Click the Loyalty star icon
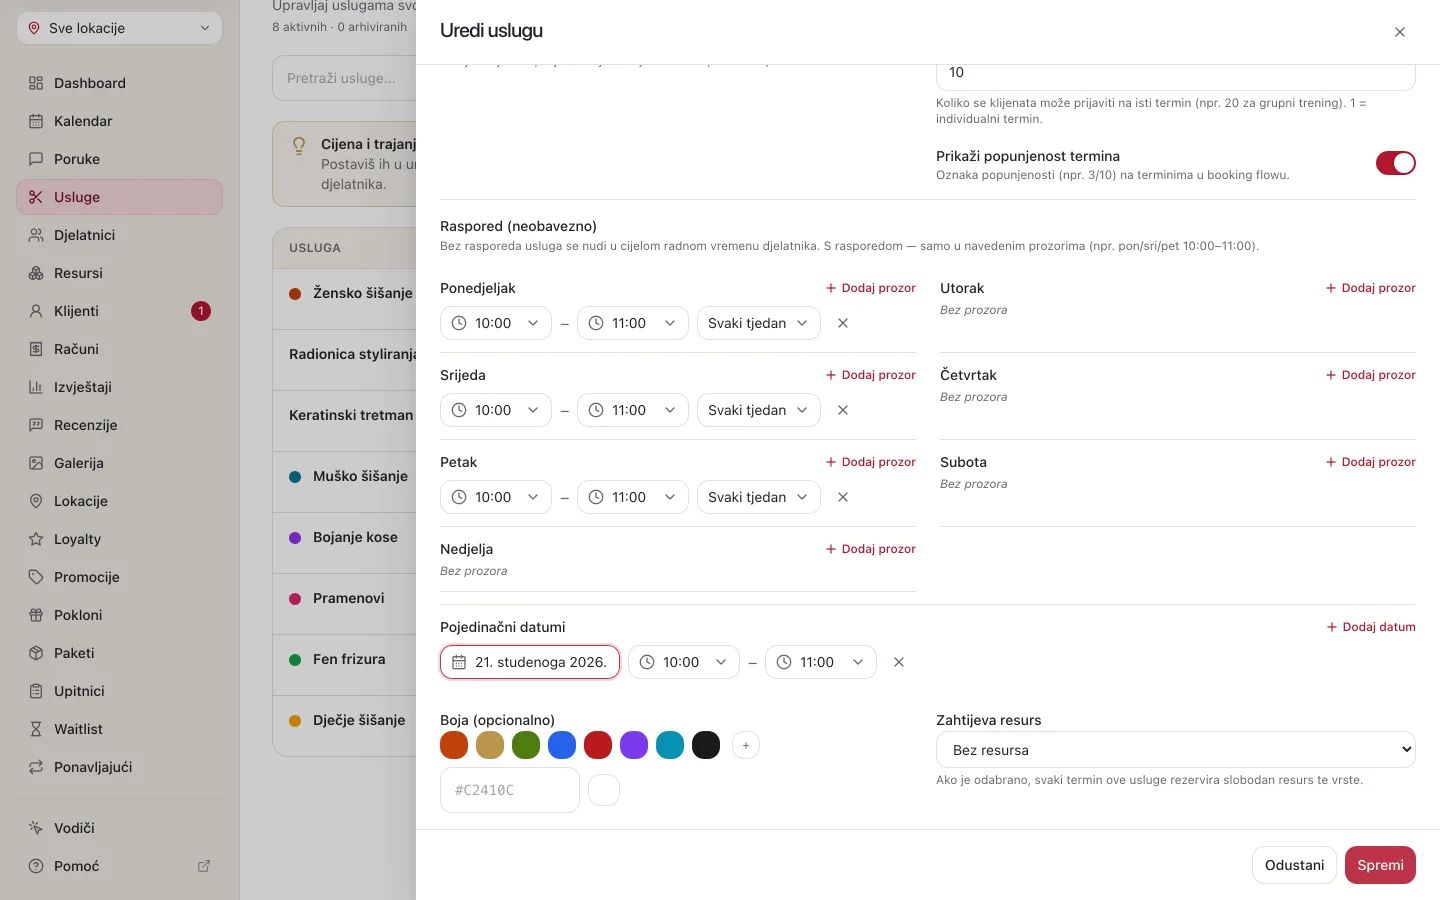The height and width of the screenshot is (900, 1440). pyautogui.click(x=36, y=539)
